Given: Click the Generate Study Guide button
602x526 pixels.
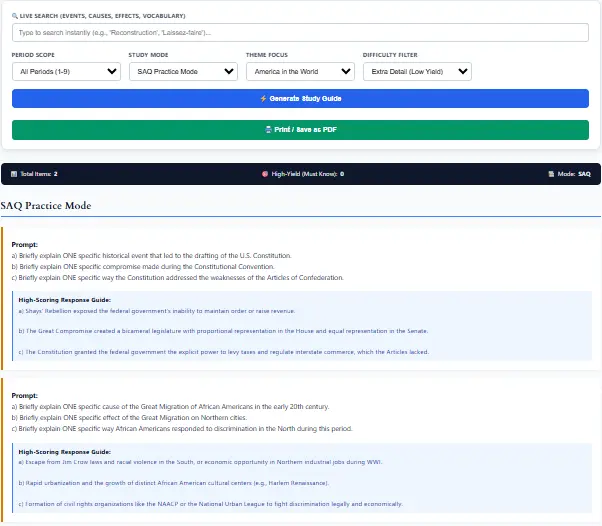Looking at the screenshot, I should [x=300, y=99].
